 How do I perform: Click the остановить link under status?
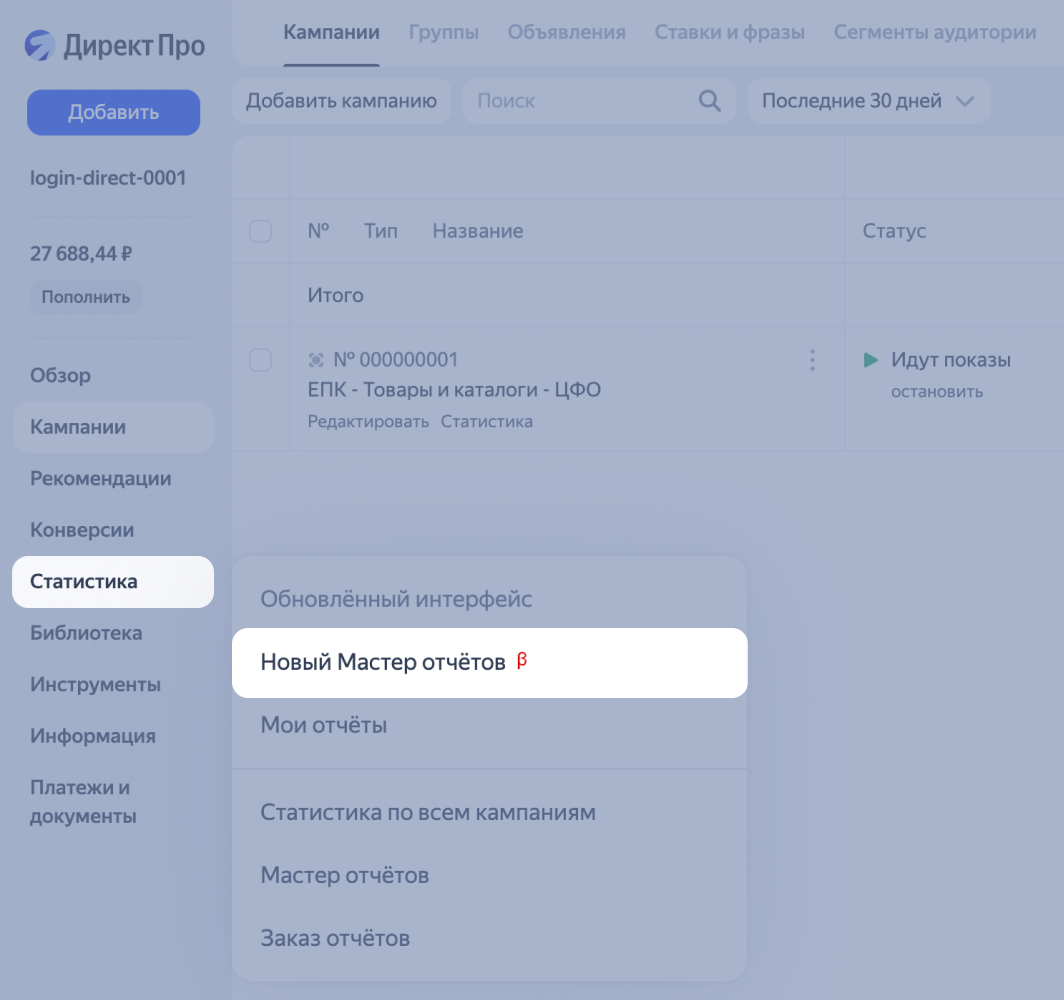click(x=936, y=391)
